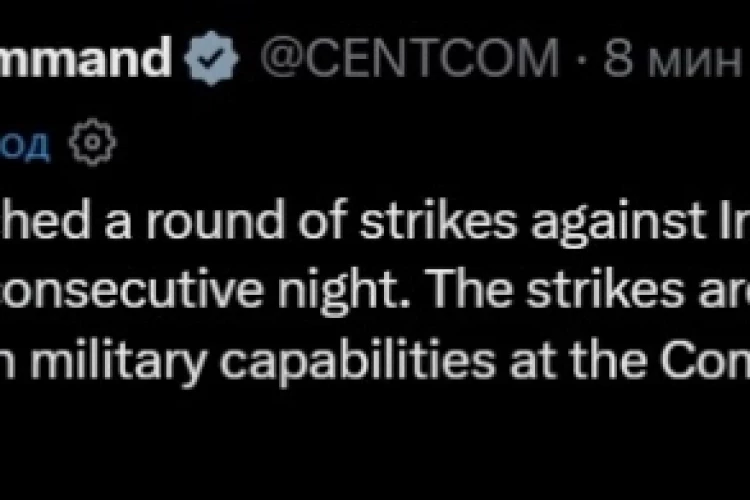Image resolution: width=750 pixels, height=500 pixels.
Task: Click the empty black area below the tweet
Action: coord(375,445)
